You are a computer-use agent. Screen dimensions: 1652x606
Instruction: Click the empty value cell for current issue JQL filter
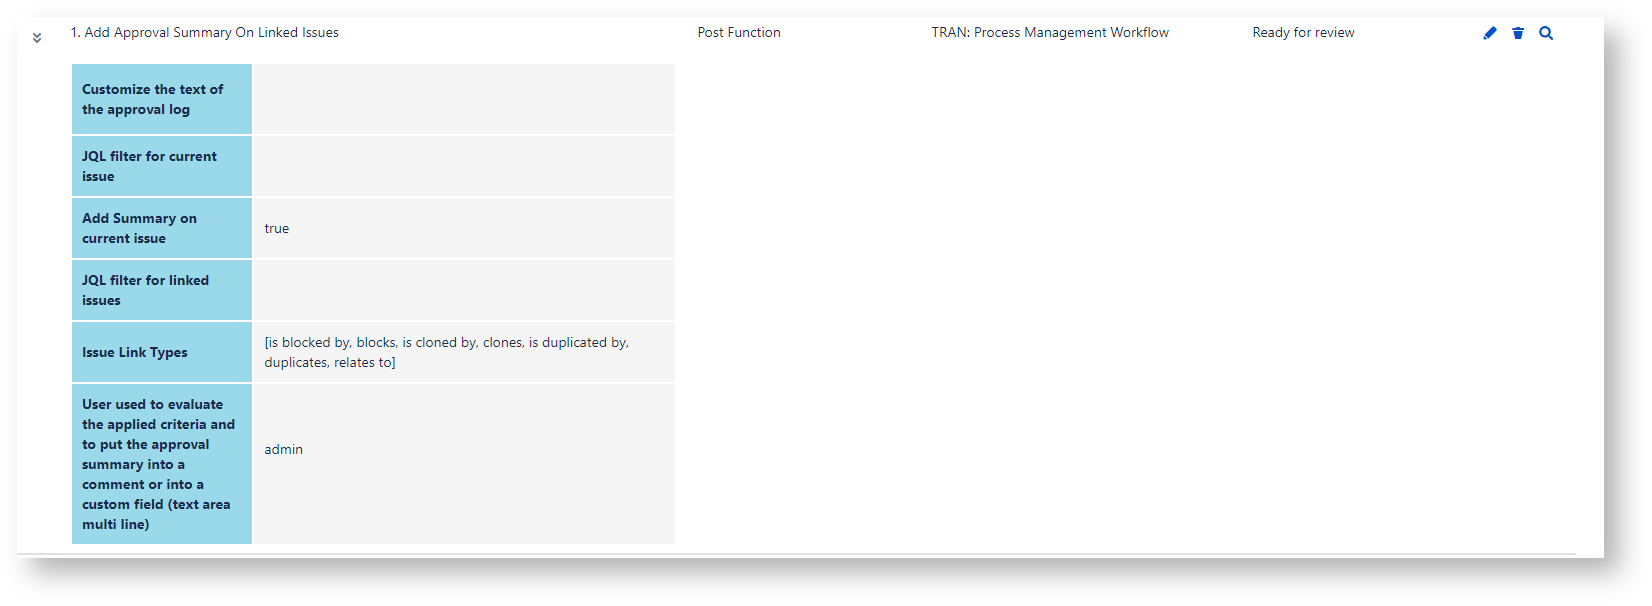tap(464, 166)
